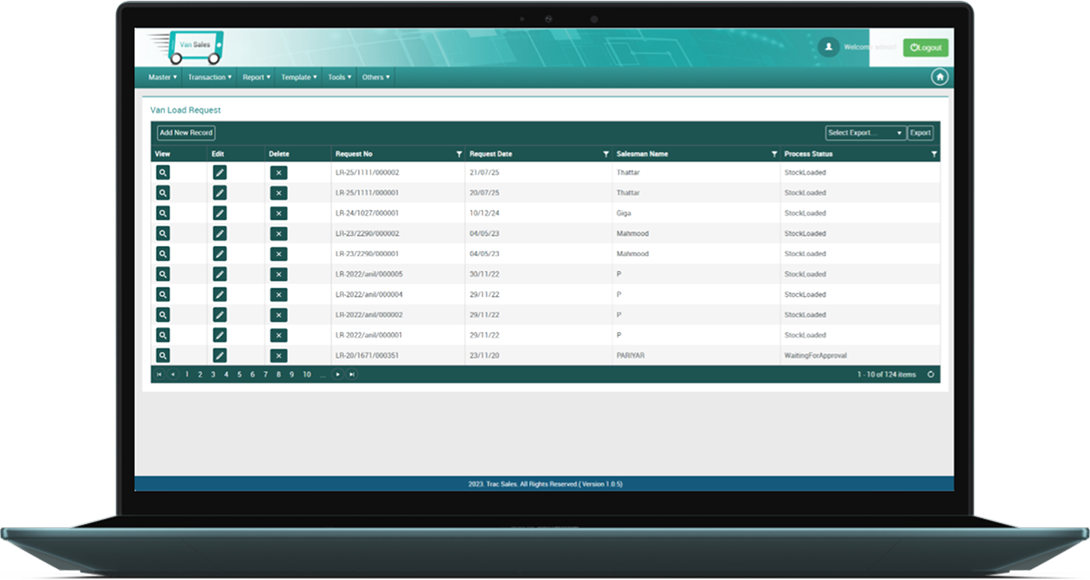This screenshot has height=580, width=1090.
Task: Click the home icon in the navigation bar
Action: point(939,77)
